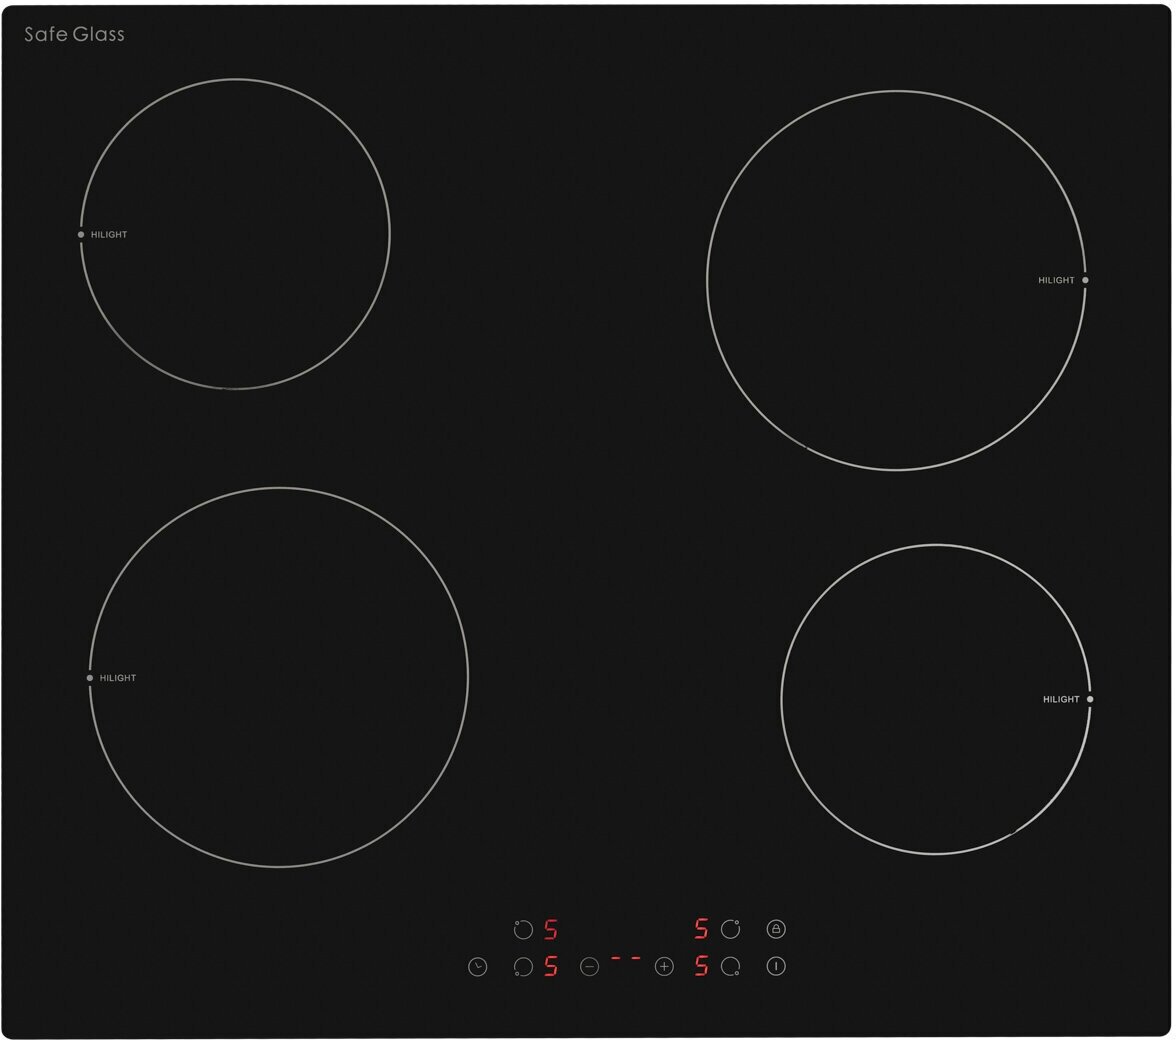Tap the red dashed timer display
Viewport: 1176px width, 1040px height.
[x=626, y=958]
